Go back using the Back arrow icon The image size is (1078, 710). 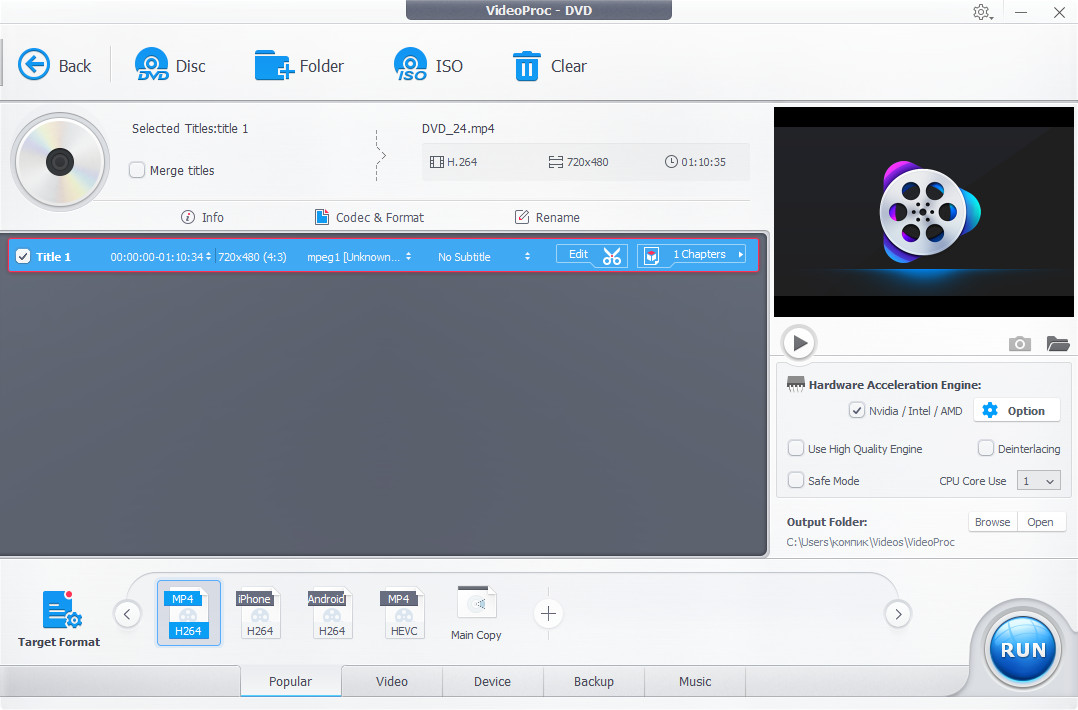click(34, 65)
